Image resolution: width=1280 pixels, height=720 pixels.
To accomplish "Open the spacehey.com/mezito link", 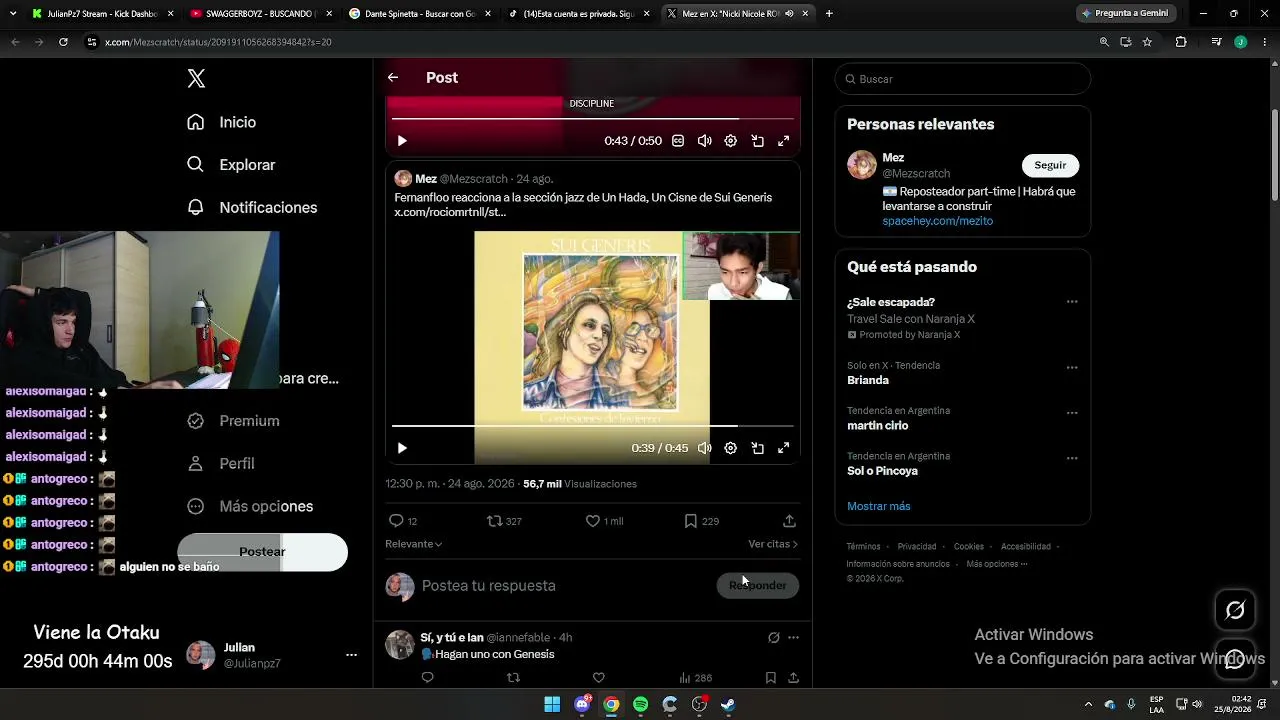I will (x=937, y=221).
